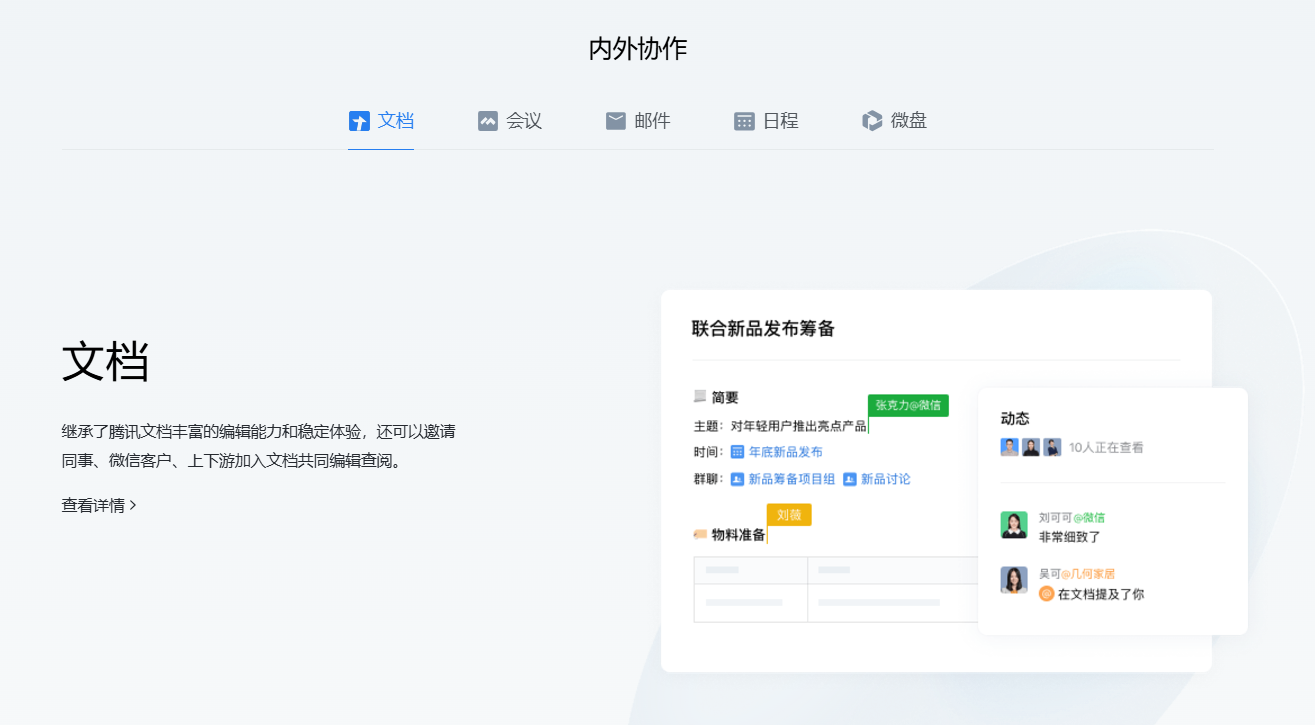Click the third viewer avatar under 动态

(1053, 447)
